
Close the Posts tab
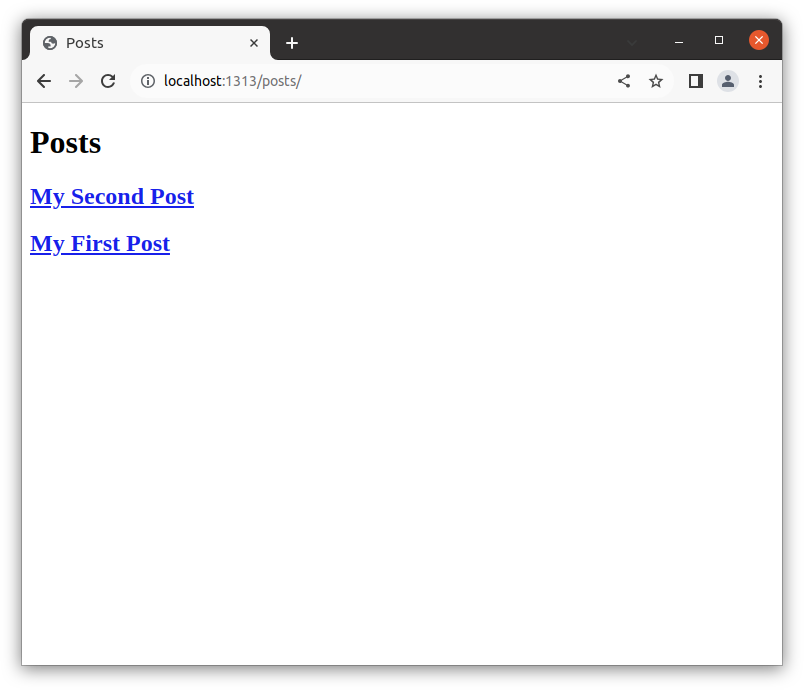[254, 43]
